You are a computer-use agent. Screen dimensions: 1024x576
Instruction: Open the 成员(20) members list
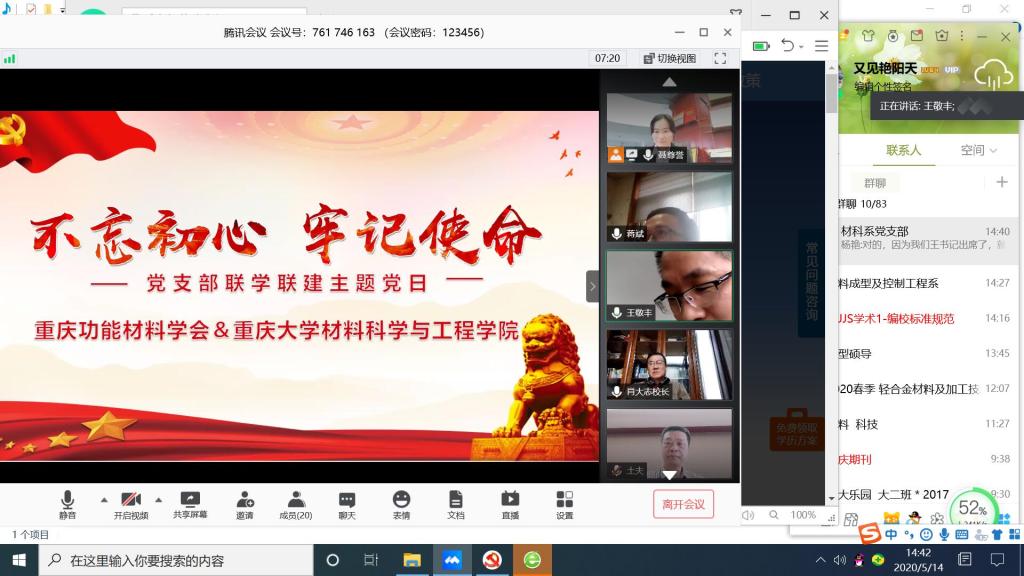coord(295,504)
